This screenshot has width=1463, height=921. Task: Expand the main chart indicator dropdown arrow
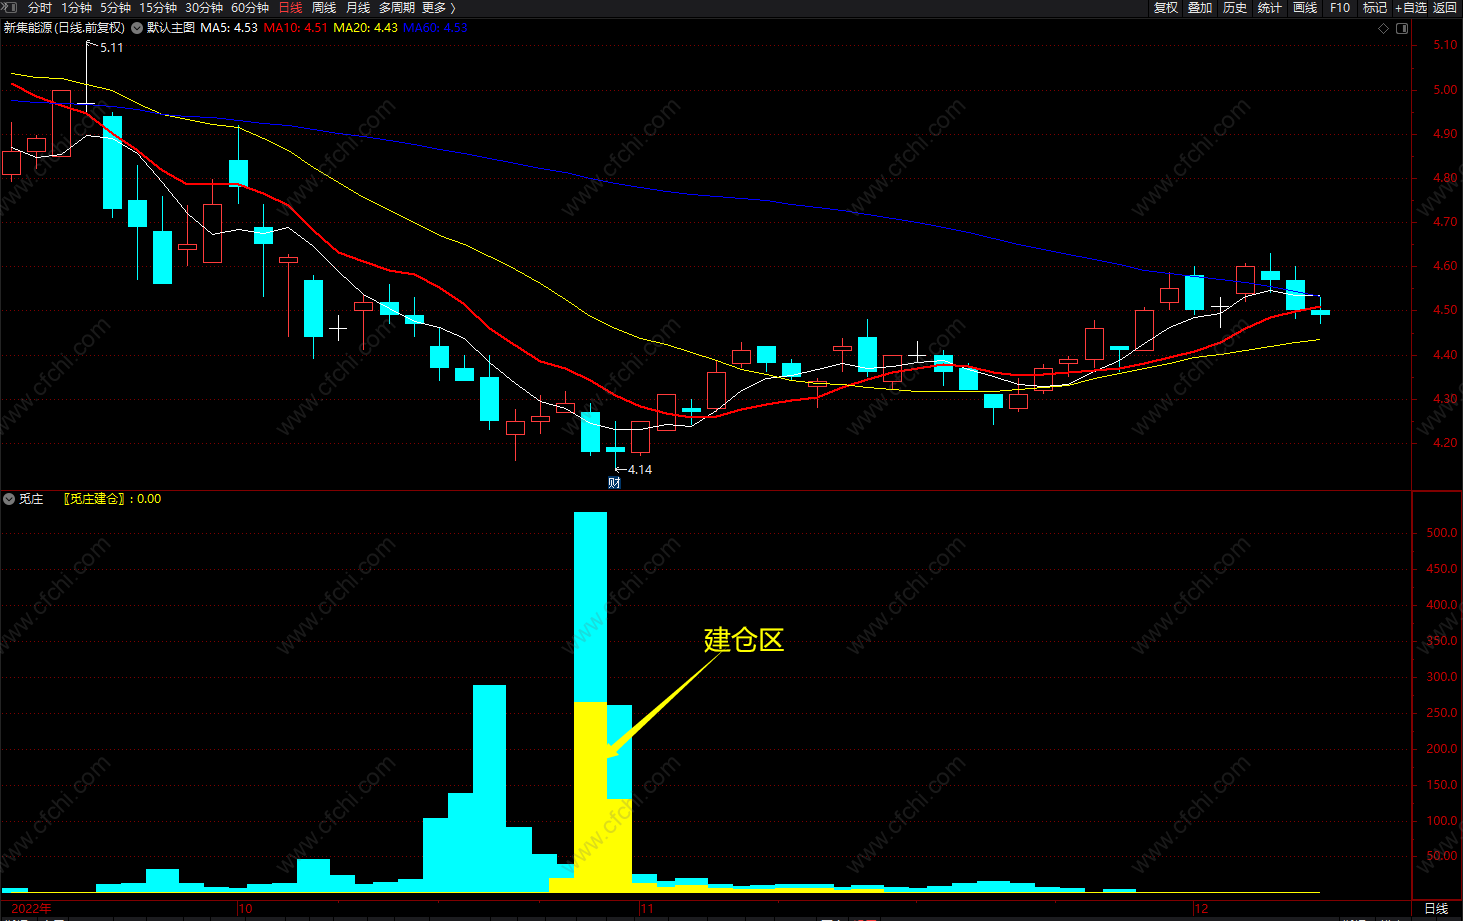tap(137, 28)
